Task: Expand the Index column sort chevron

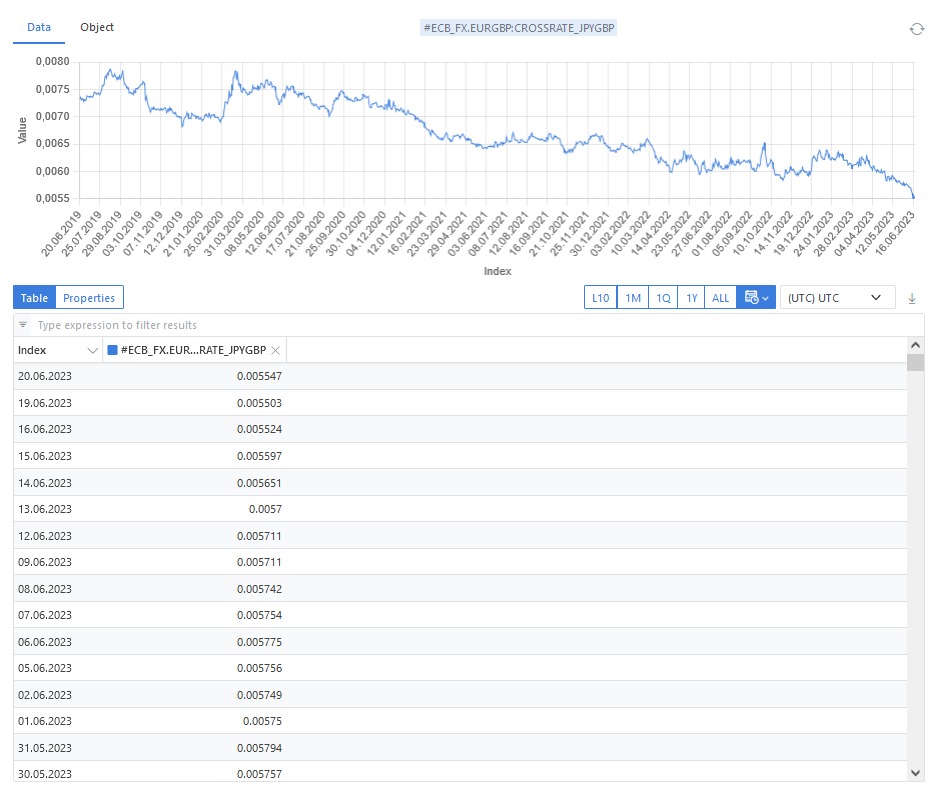Action: pos(93,350)
